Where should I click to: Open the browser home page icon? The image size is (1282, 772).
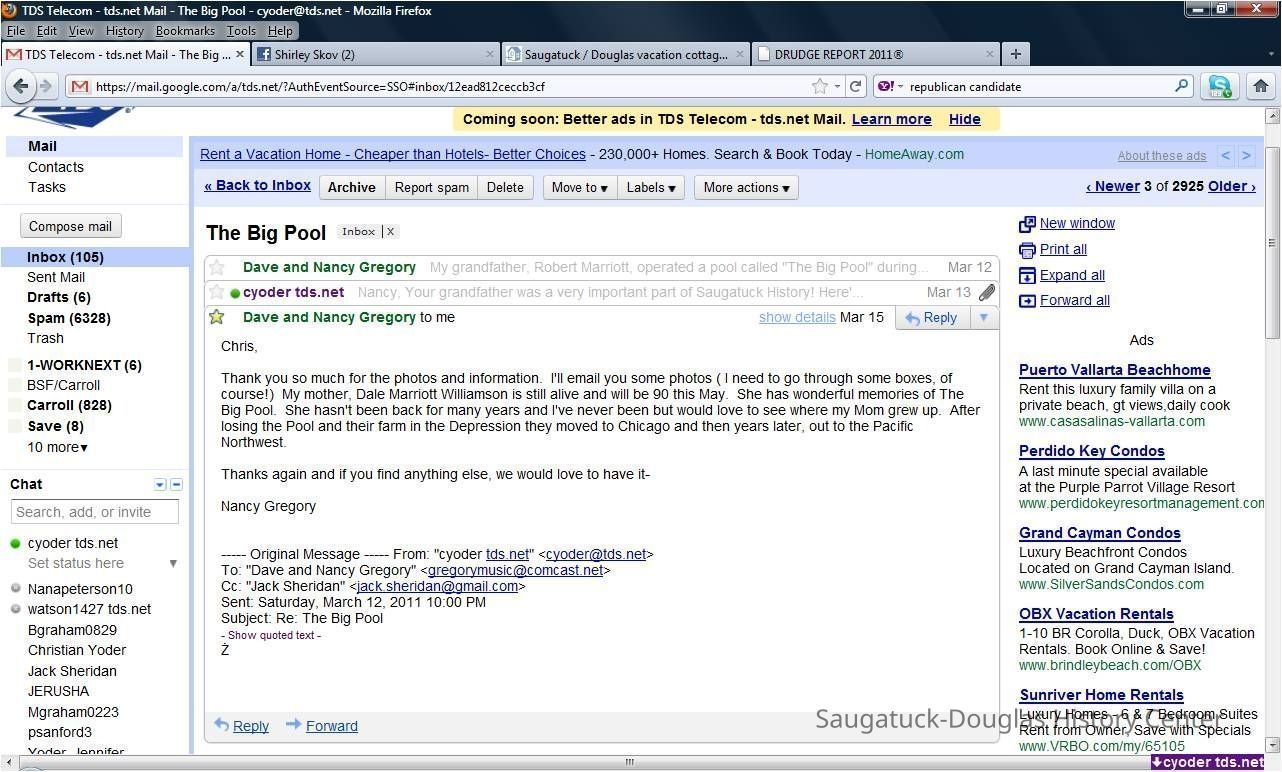tap(1260, 87)
